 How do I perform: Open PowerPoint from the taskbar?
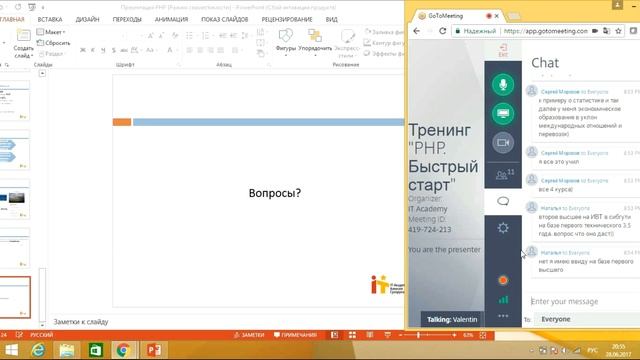point(153,350)
